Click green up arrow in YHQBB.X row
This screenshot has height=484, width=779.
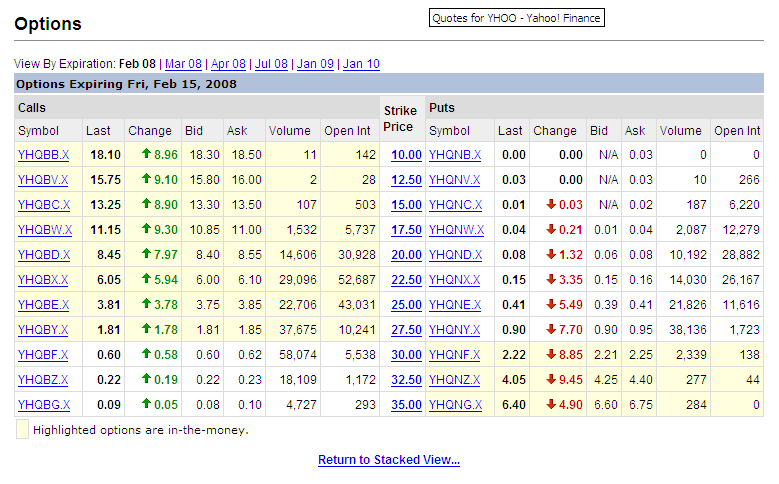[146, 154]
